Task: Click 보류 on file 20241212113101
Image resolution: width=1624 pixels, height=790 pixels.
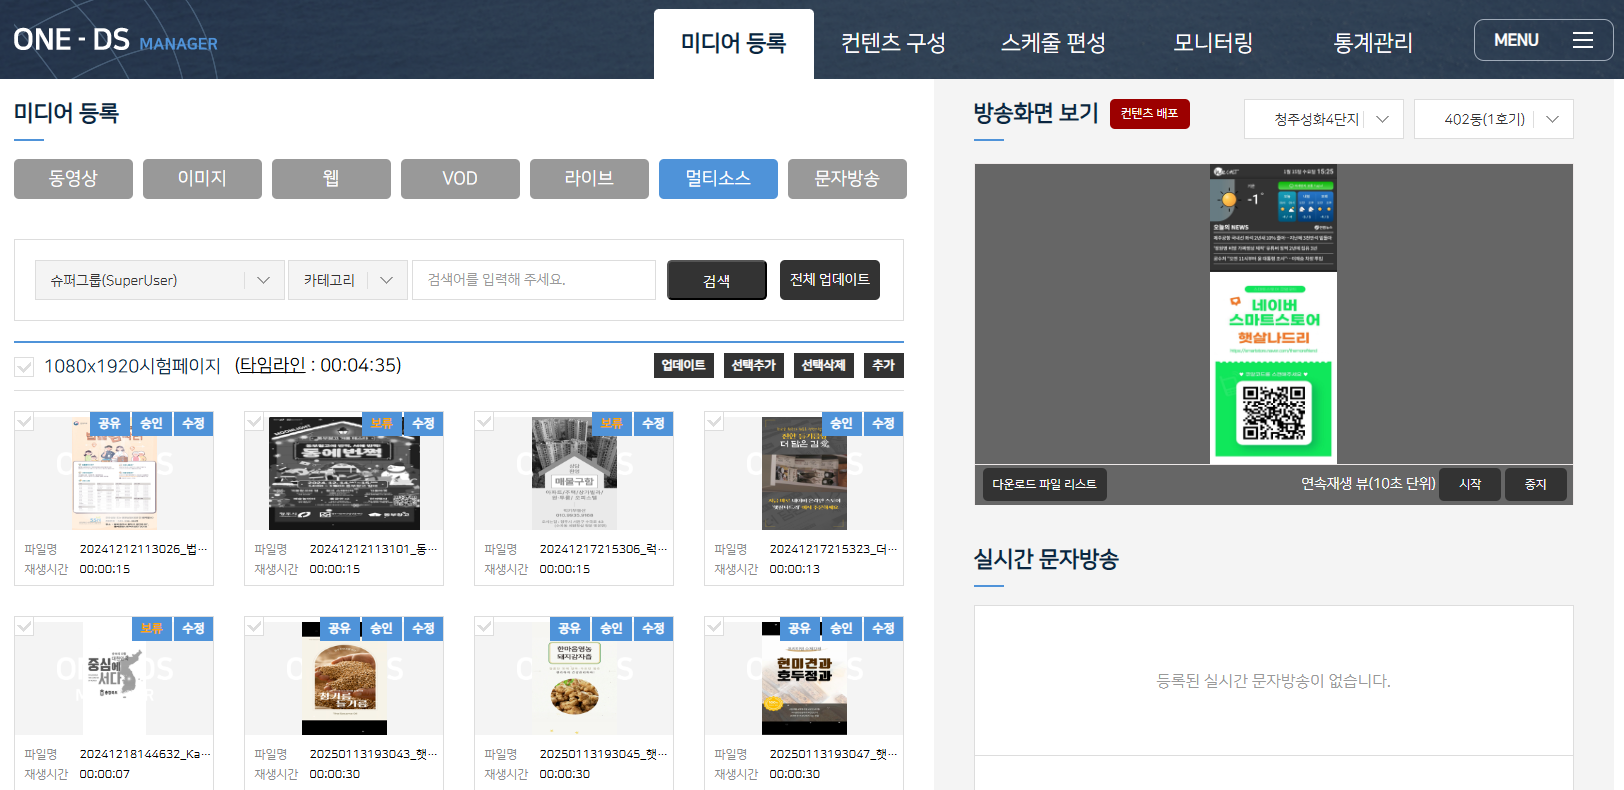Action: [382, 423]
